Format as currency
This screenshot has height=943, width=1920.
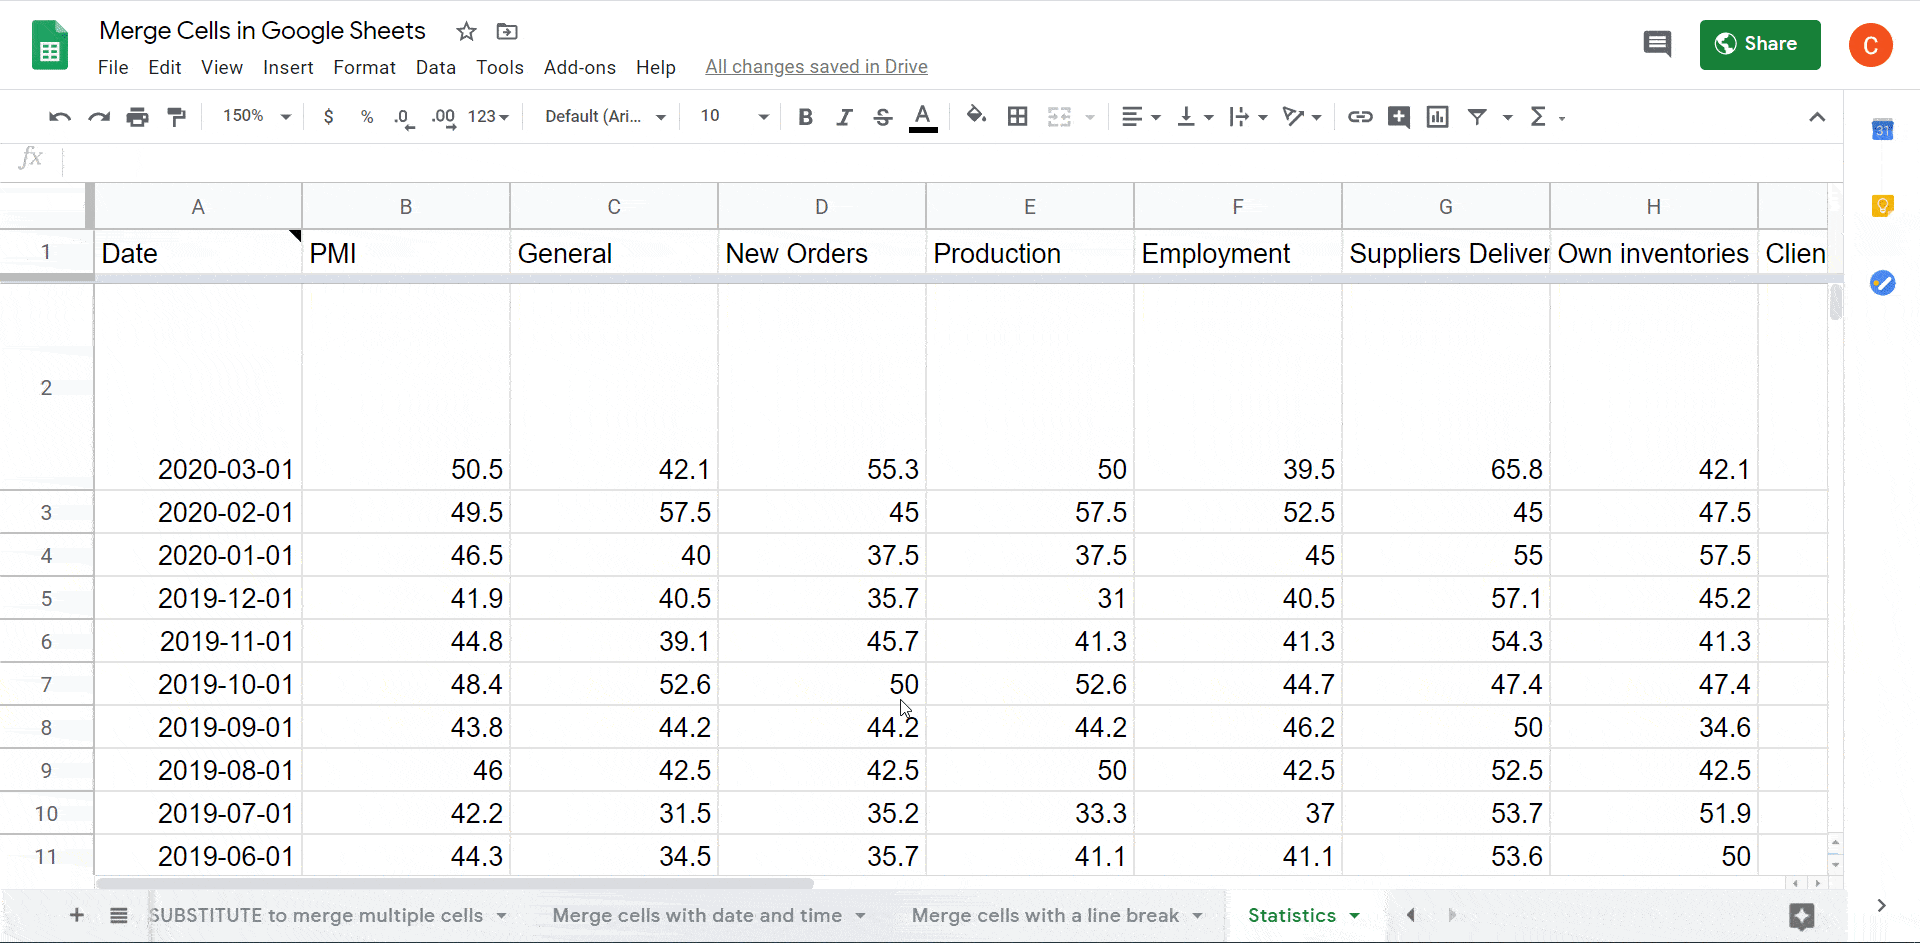click(x=329, y=117)
